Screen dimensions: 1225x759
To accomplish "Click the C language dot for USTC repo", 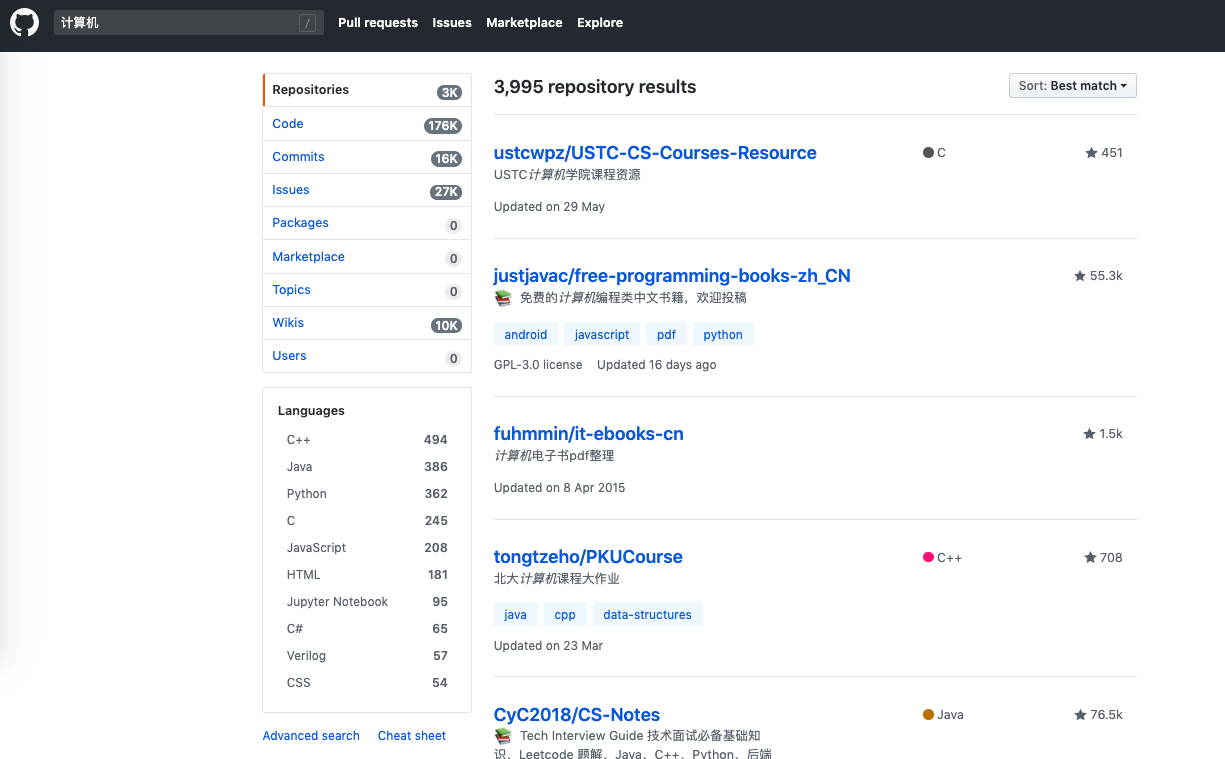I will coord(928,153).
